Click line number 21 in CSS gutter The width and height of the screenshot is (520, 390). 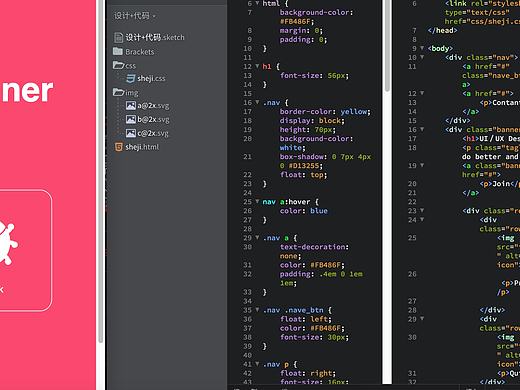pos(247,157)
